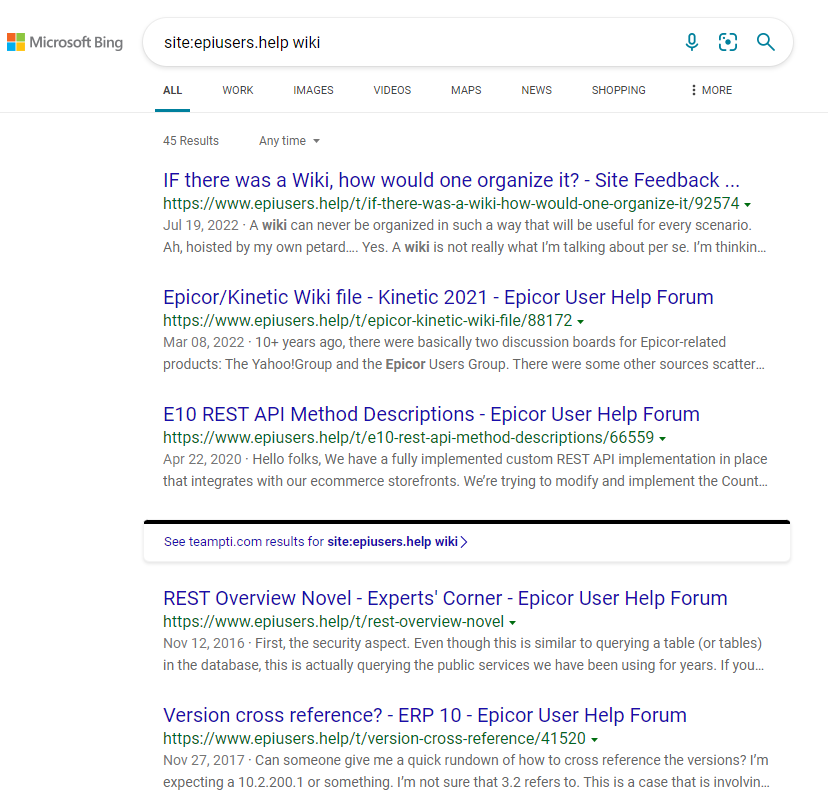Click the 'Mar 08, 2022' snippet text
Image resolution: width=828 pixels, height=804 pixels.
pyautogui.click(x=203, y=343)
